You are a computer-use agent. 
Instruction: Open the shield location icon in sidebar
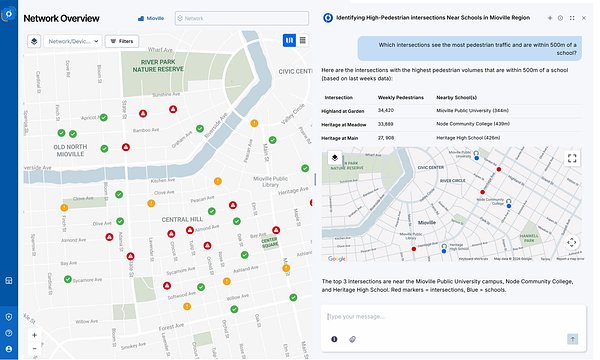click(x=9, y=317)
